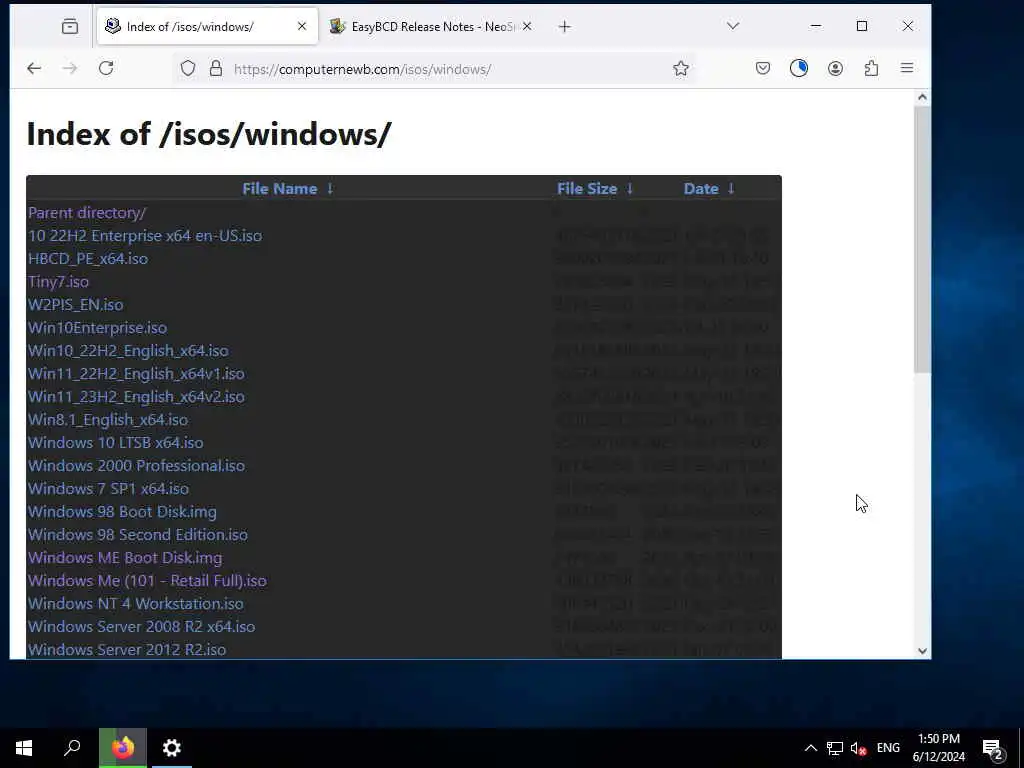Sort list by File Name
The image size is (1024, 768).
point(280,189)
